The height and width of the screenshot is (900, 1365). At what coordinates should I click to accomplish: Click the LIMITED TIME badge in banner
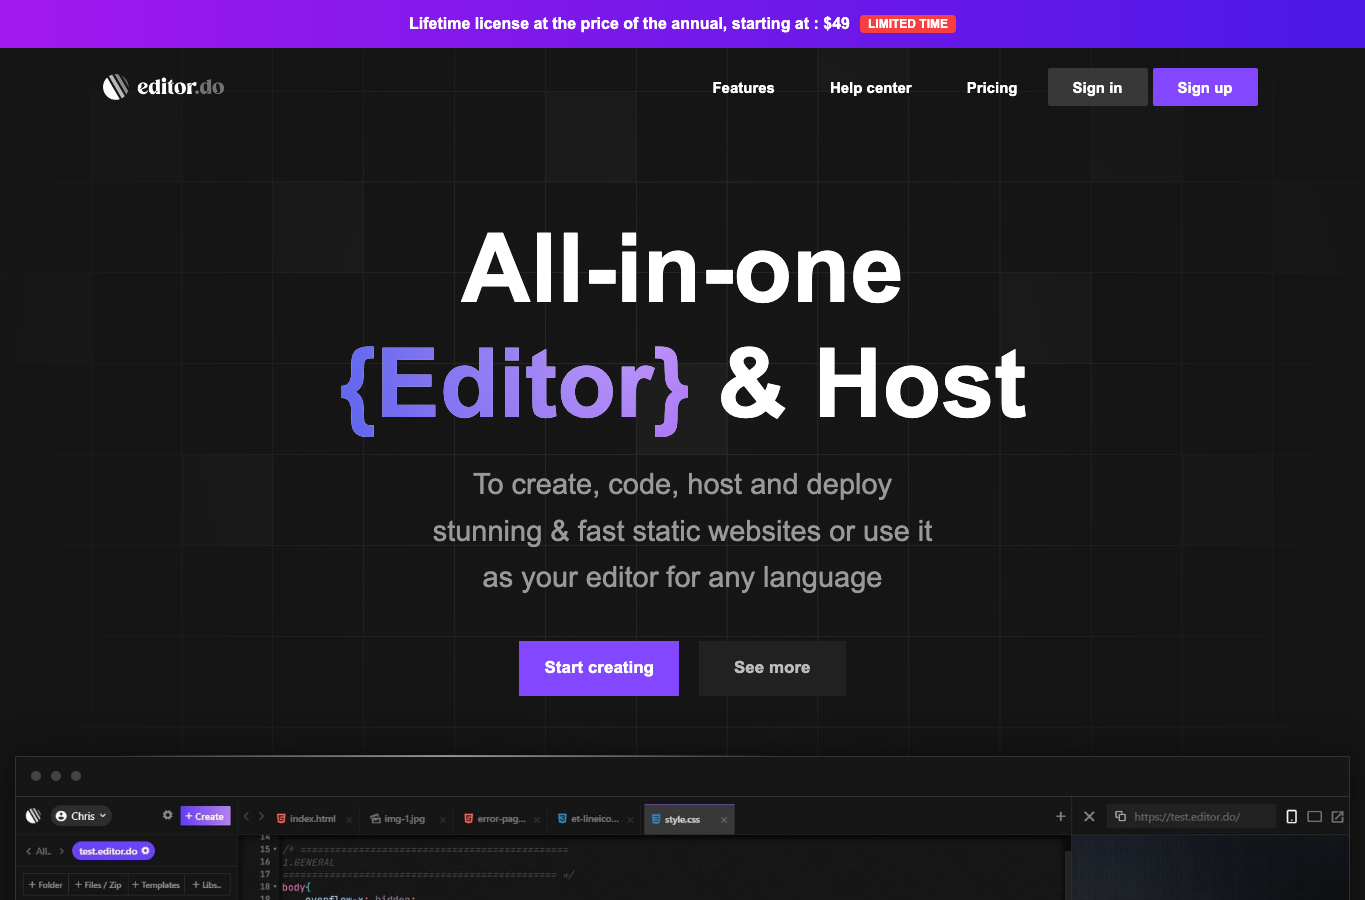[908, 24]
